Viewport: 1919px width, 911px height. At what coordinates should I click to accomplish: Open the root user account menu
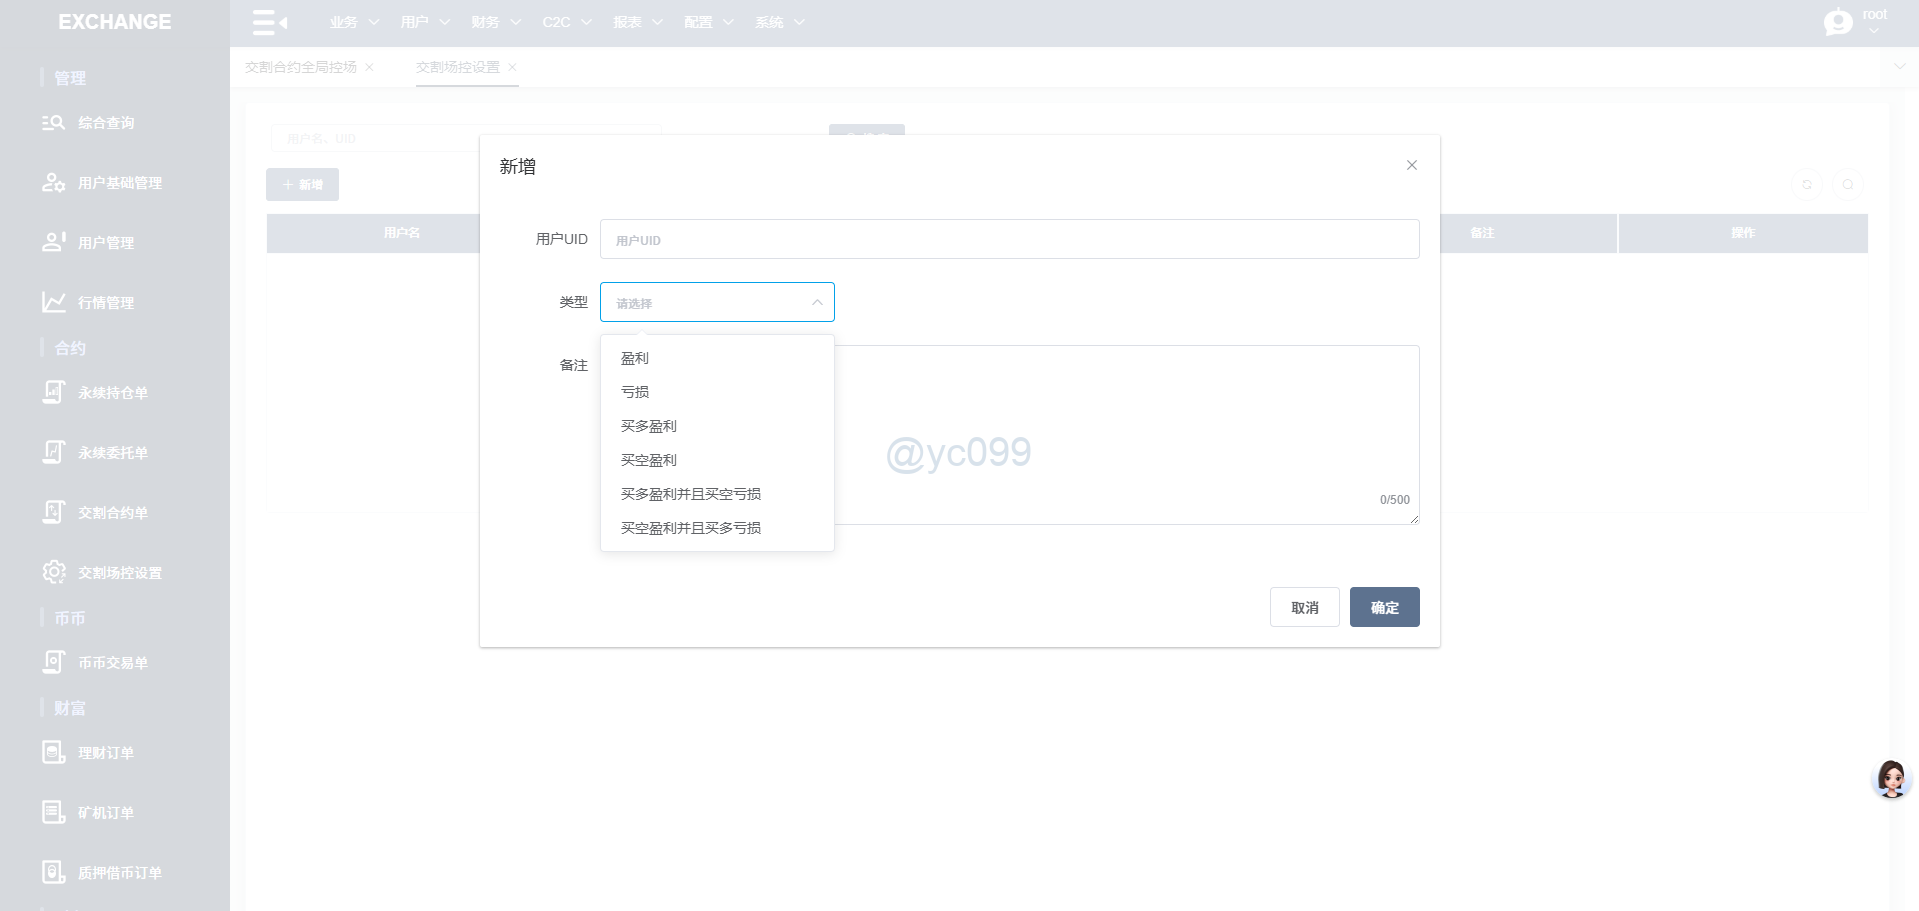pyautogui.click(x=1855, y=21)
